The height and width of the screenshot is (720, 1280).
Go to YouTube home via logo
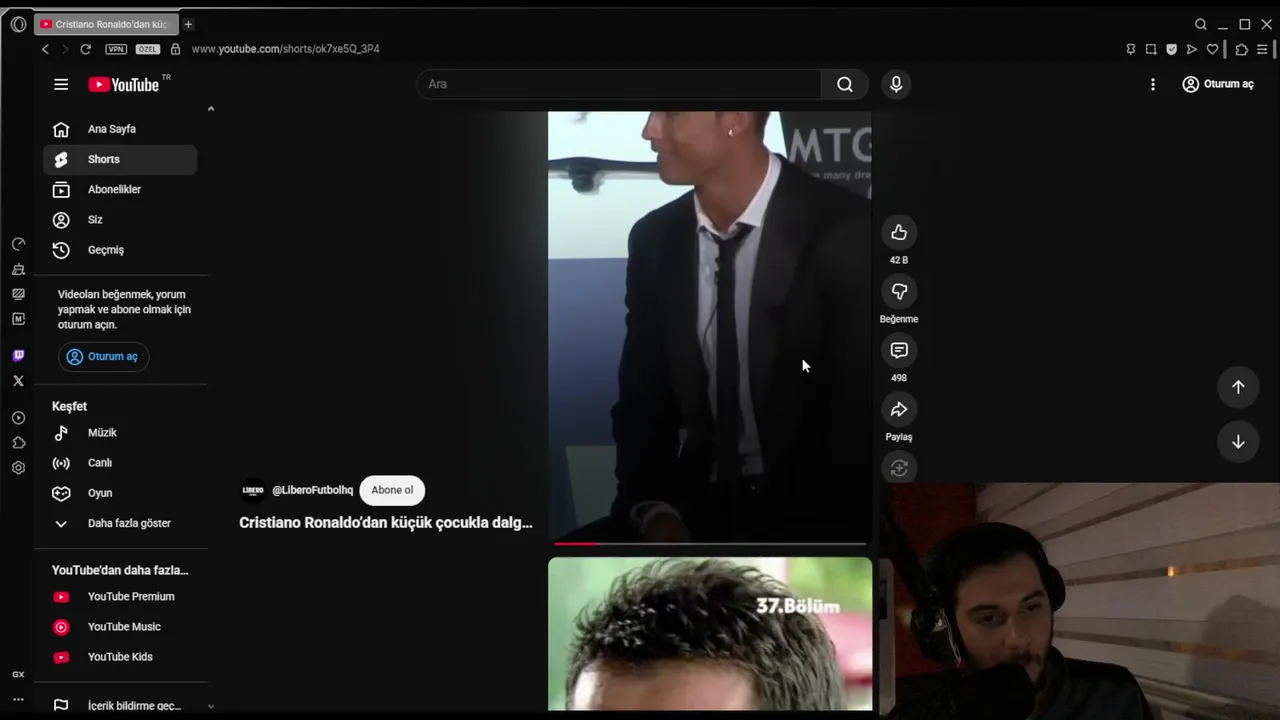(123, 85)
